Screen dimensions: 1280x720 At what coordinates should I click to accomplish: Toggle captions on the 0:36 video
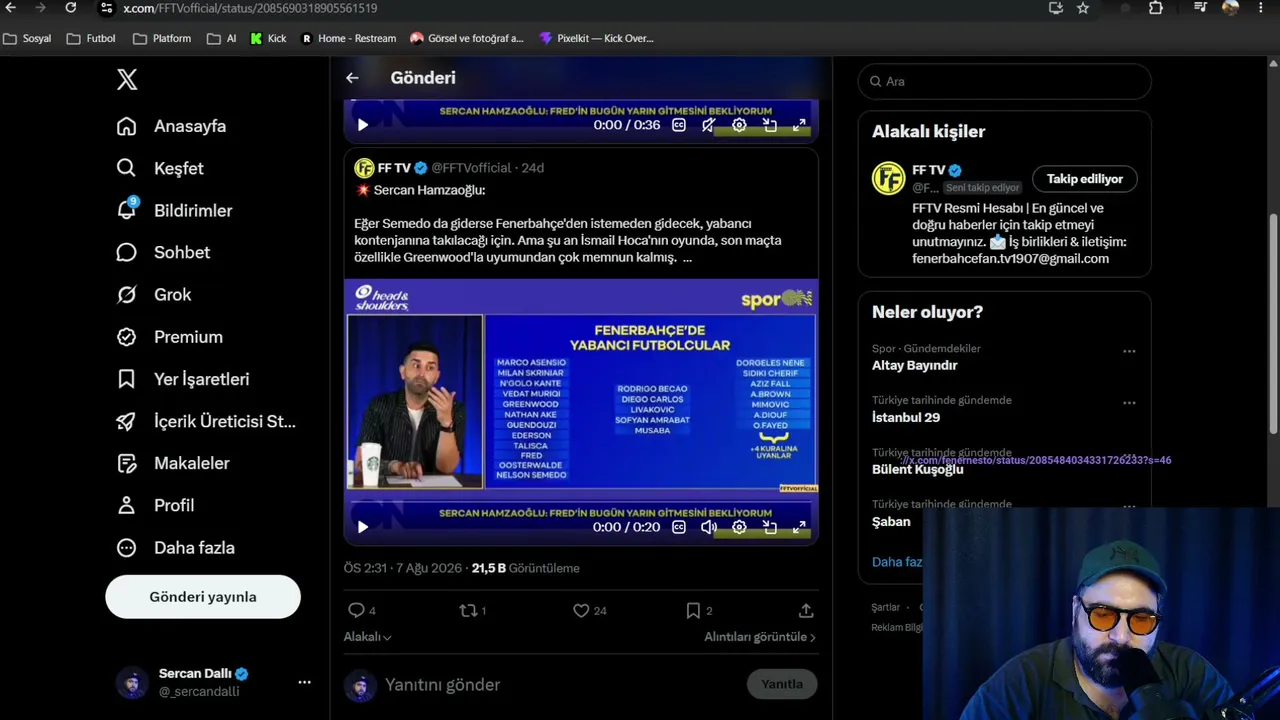679,125
